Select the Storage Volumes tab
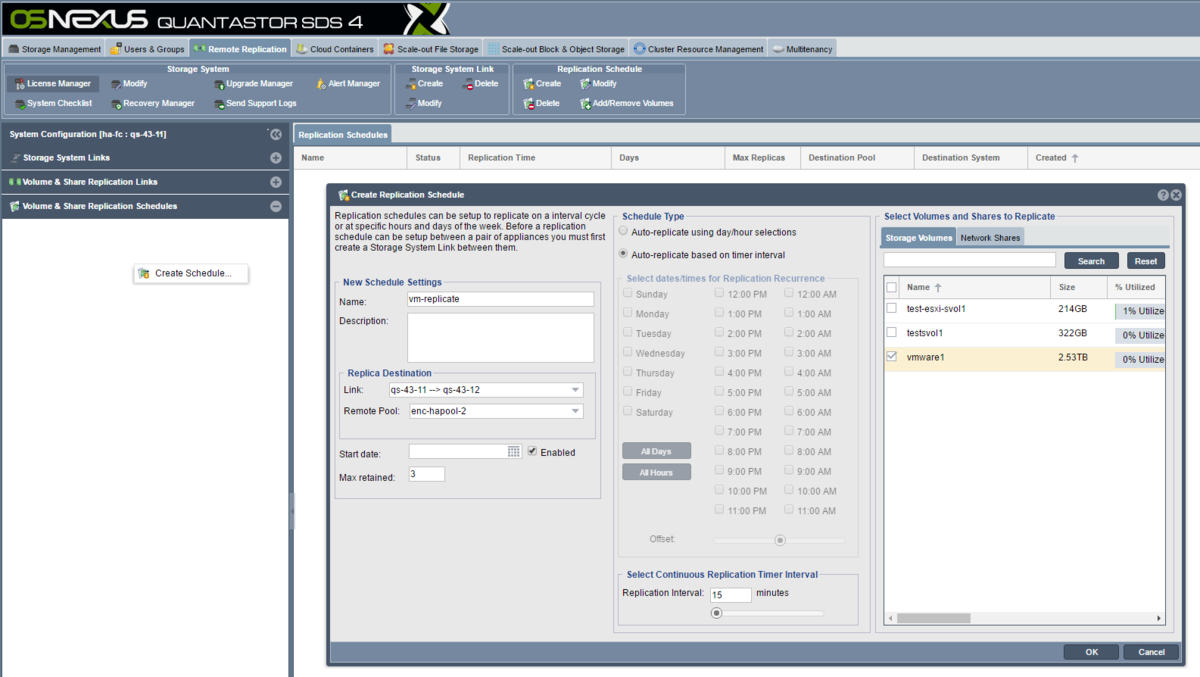Viewport: 1200px width, 677px height. click(919, 238)
